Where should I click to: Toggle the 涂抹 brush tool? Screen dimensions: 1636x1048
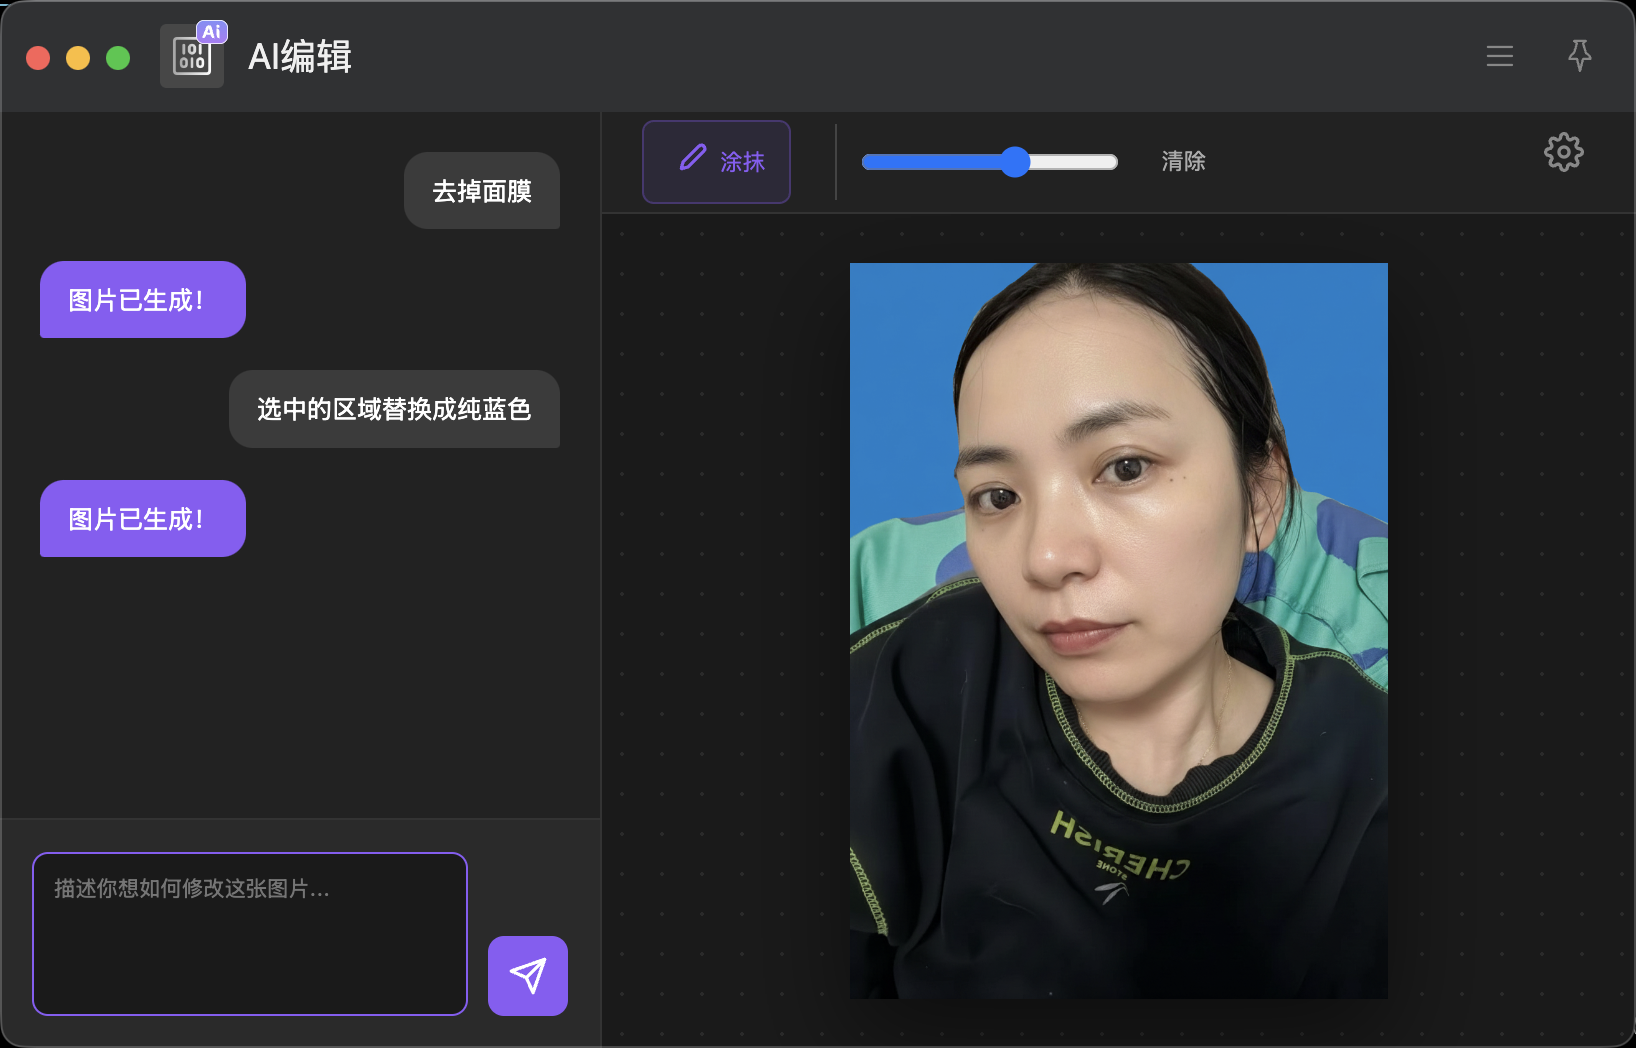716,162
